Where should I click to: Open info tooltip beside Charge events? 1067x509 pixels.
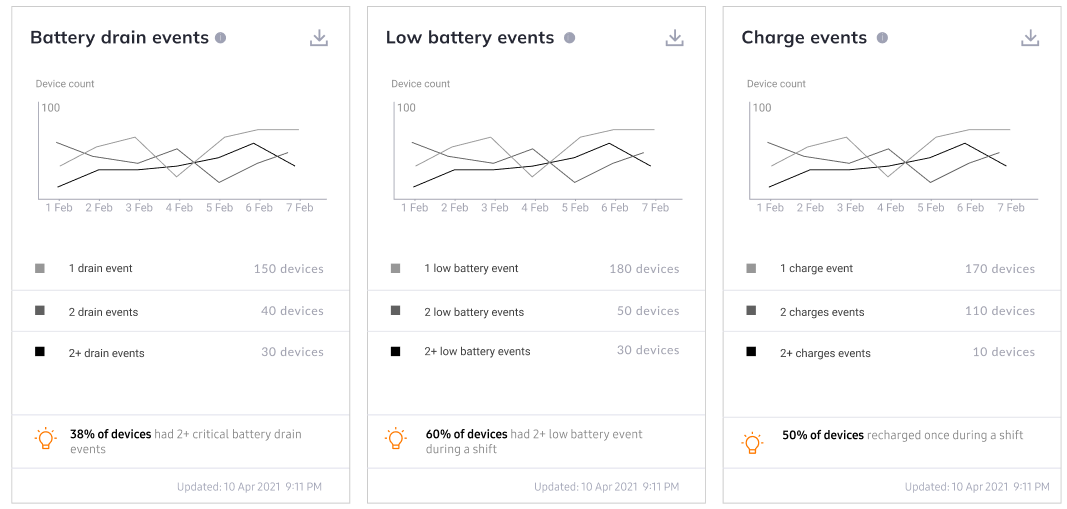[x=882, y=38]
